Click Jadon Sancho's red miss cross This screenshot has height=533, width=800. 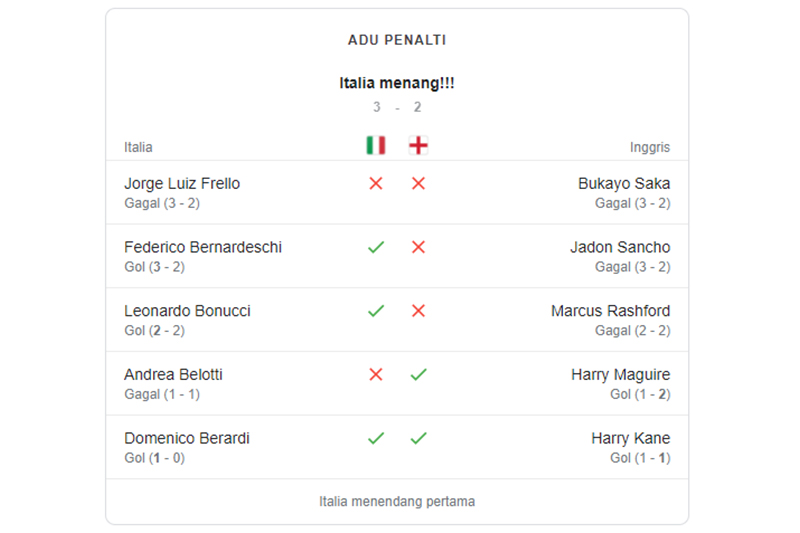(418, 247)
